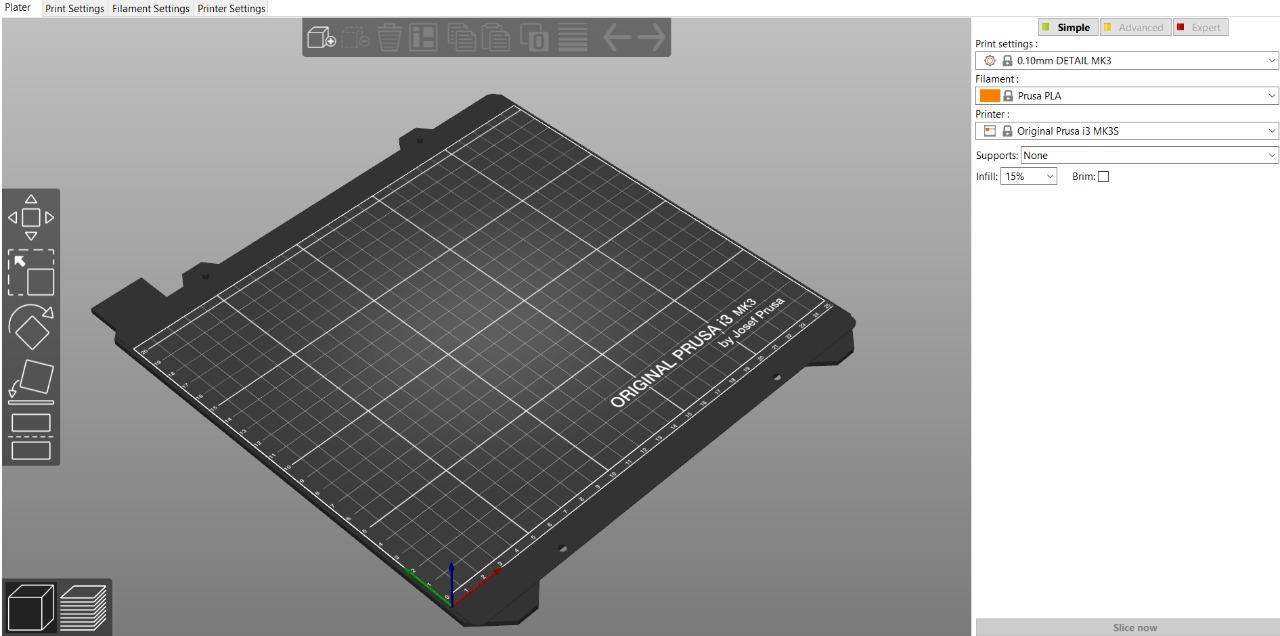Open the Plater tab
The width and height of the screenshot is (1280, 636).
17,8
